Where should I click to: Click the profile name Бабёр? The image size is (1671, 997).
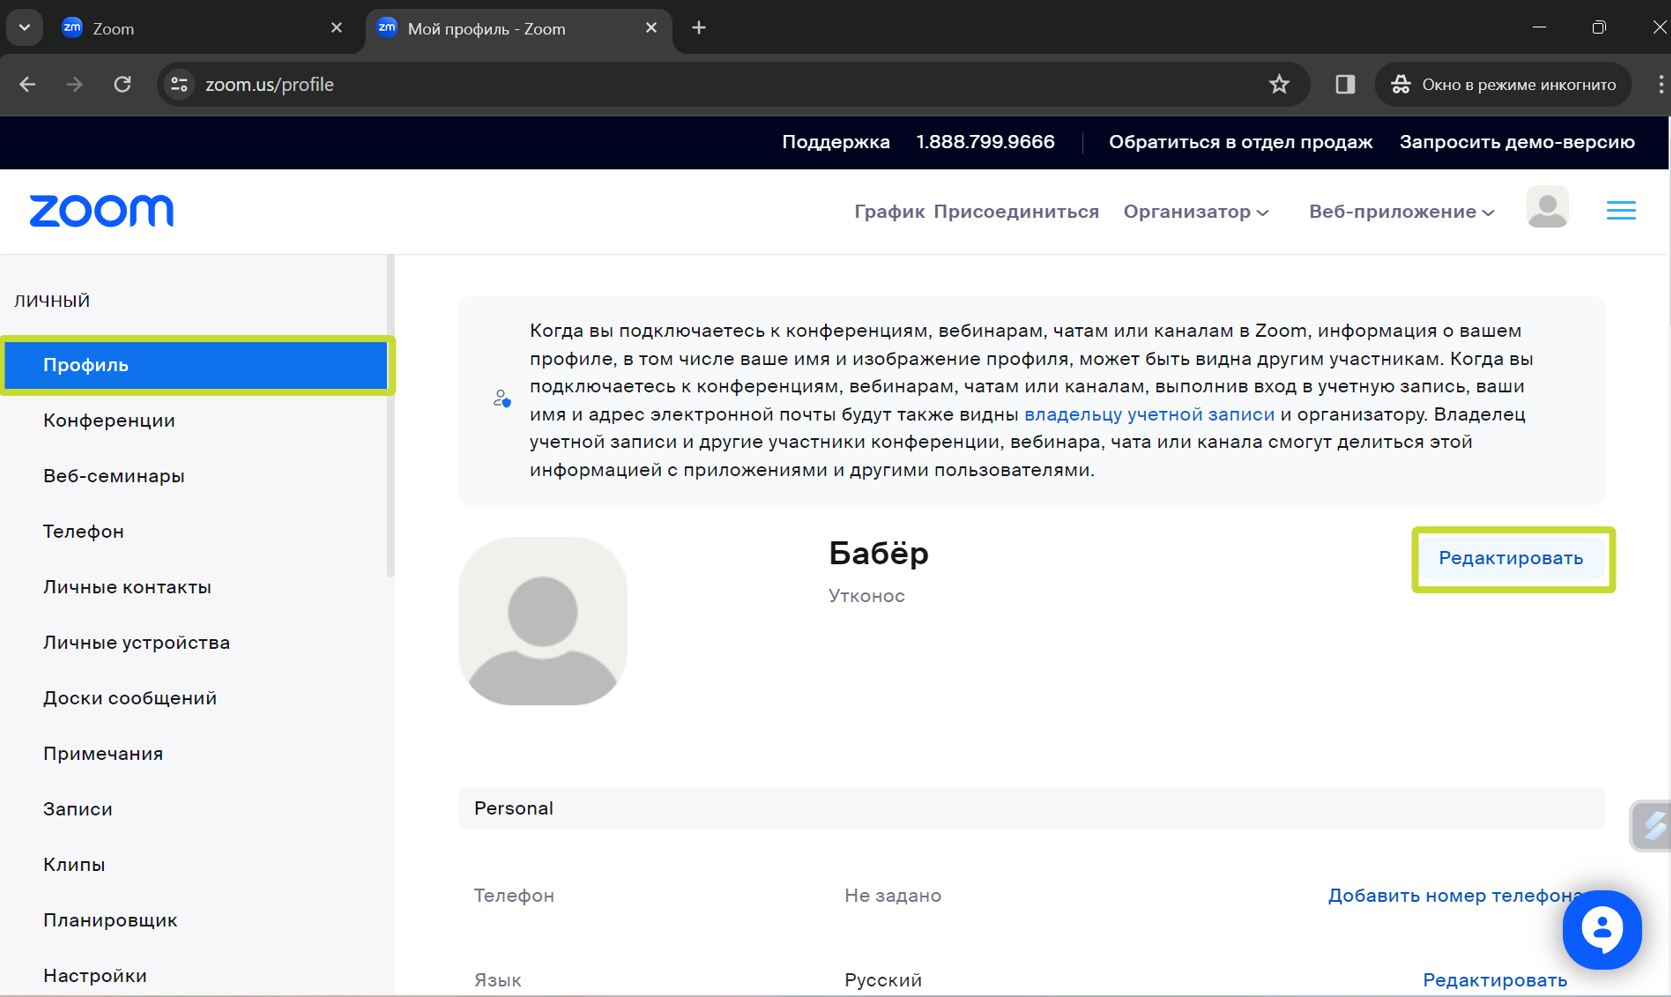[878, 553]
